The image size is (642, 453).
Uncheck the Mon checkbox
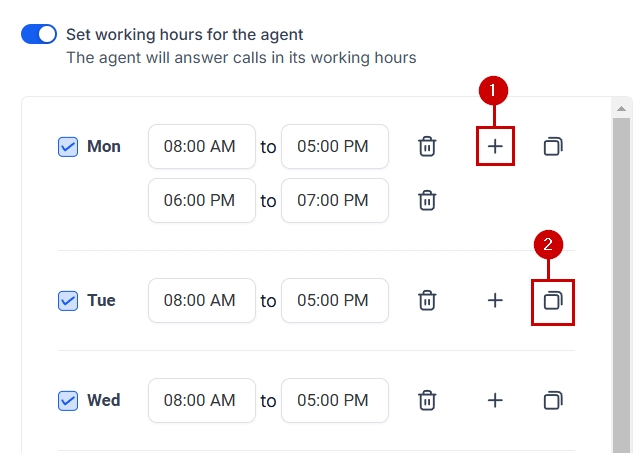pos(68,147)
